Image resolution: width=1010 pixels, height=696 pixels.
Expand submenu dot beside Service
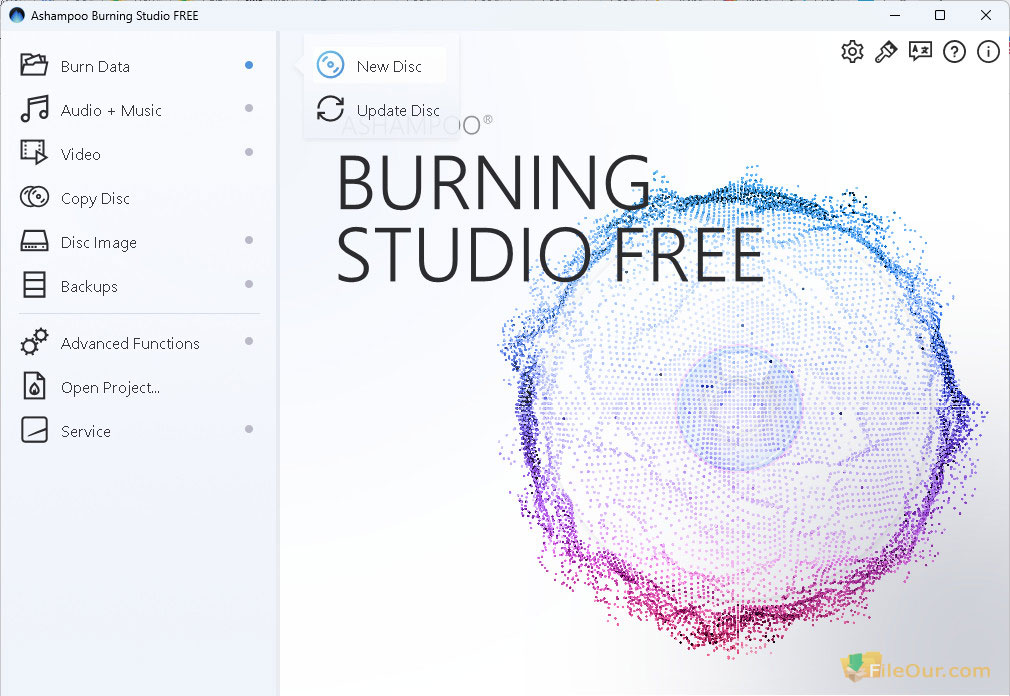pyautogui.click(x=249, y=429)
